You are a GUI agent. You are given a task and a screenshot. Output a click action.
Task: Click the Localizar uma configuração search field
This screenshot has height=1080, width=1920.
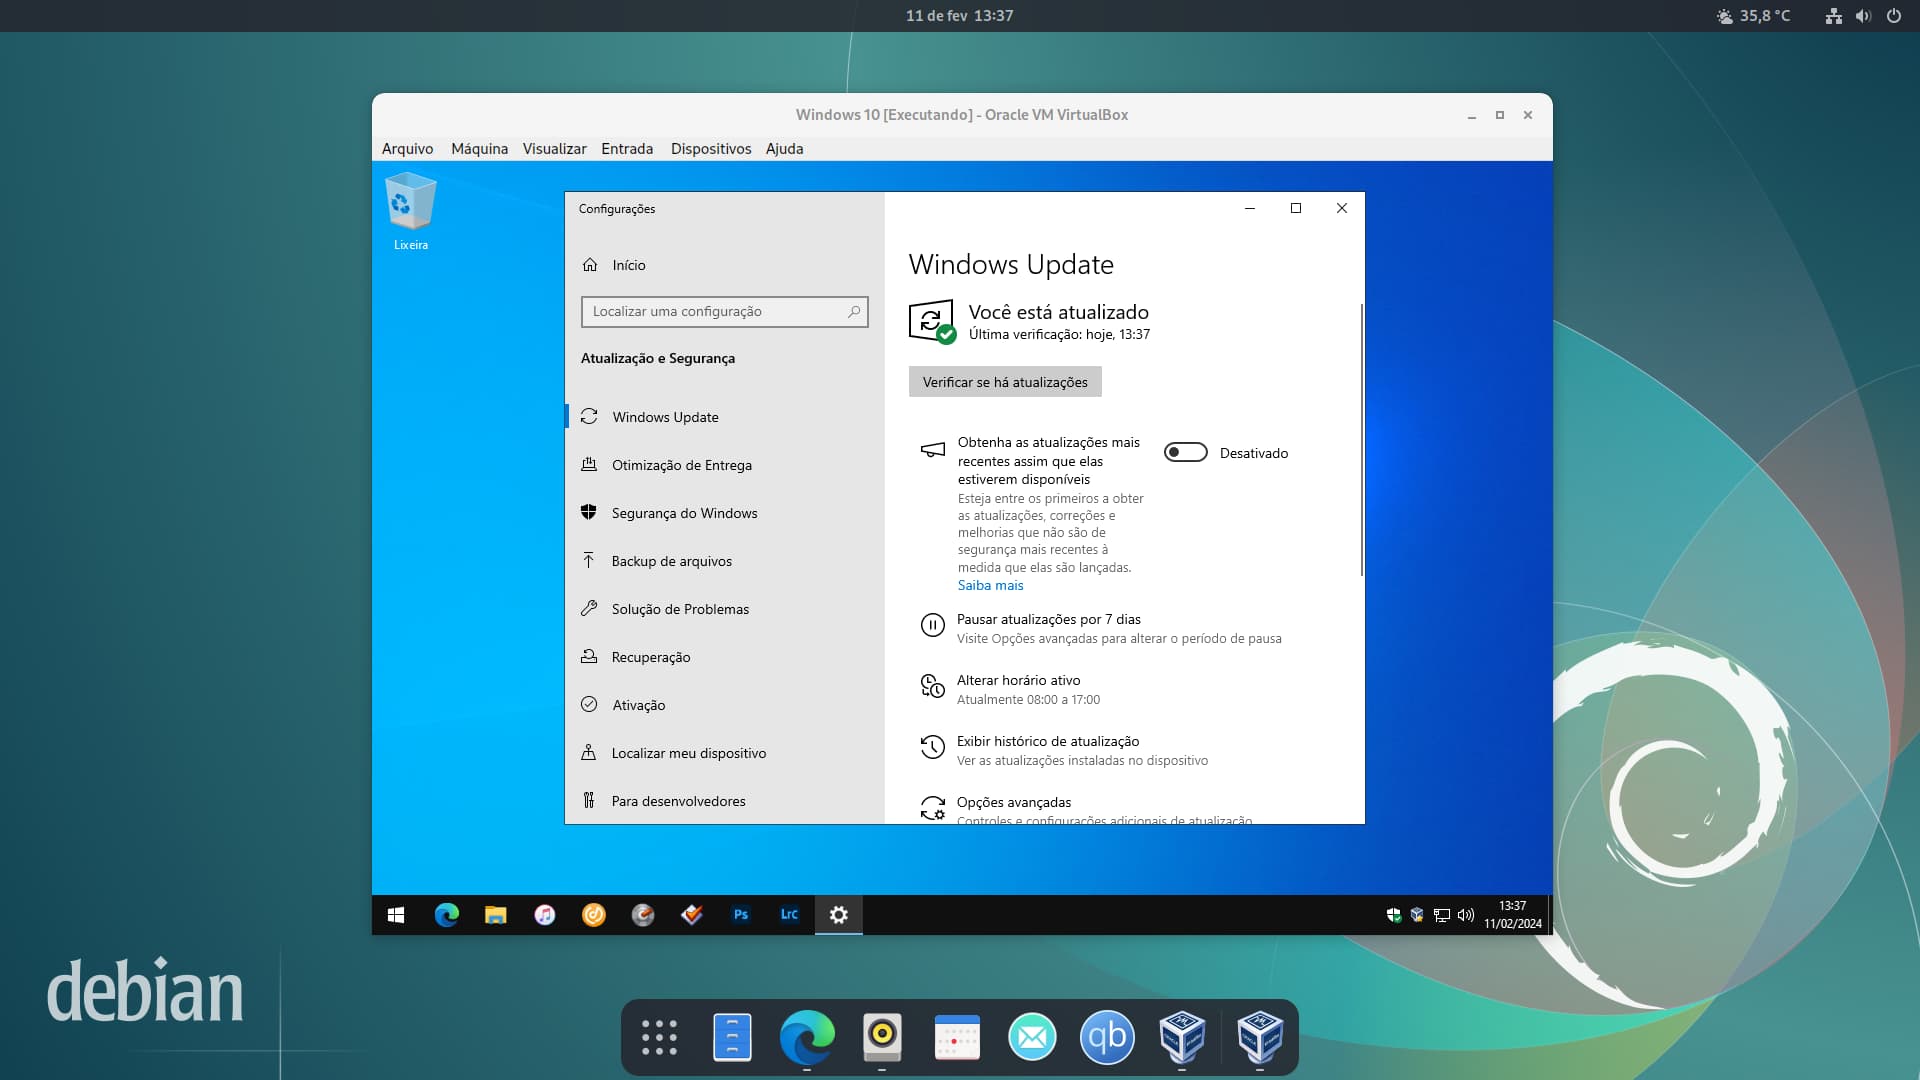pos(715,312)
